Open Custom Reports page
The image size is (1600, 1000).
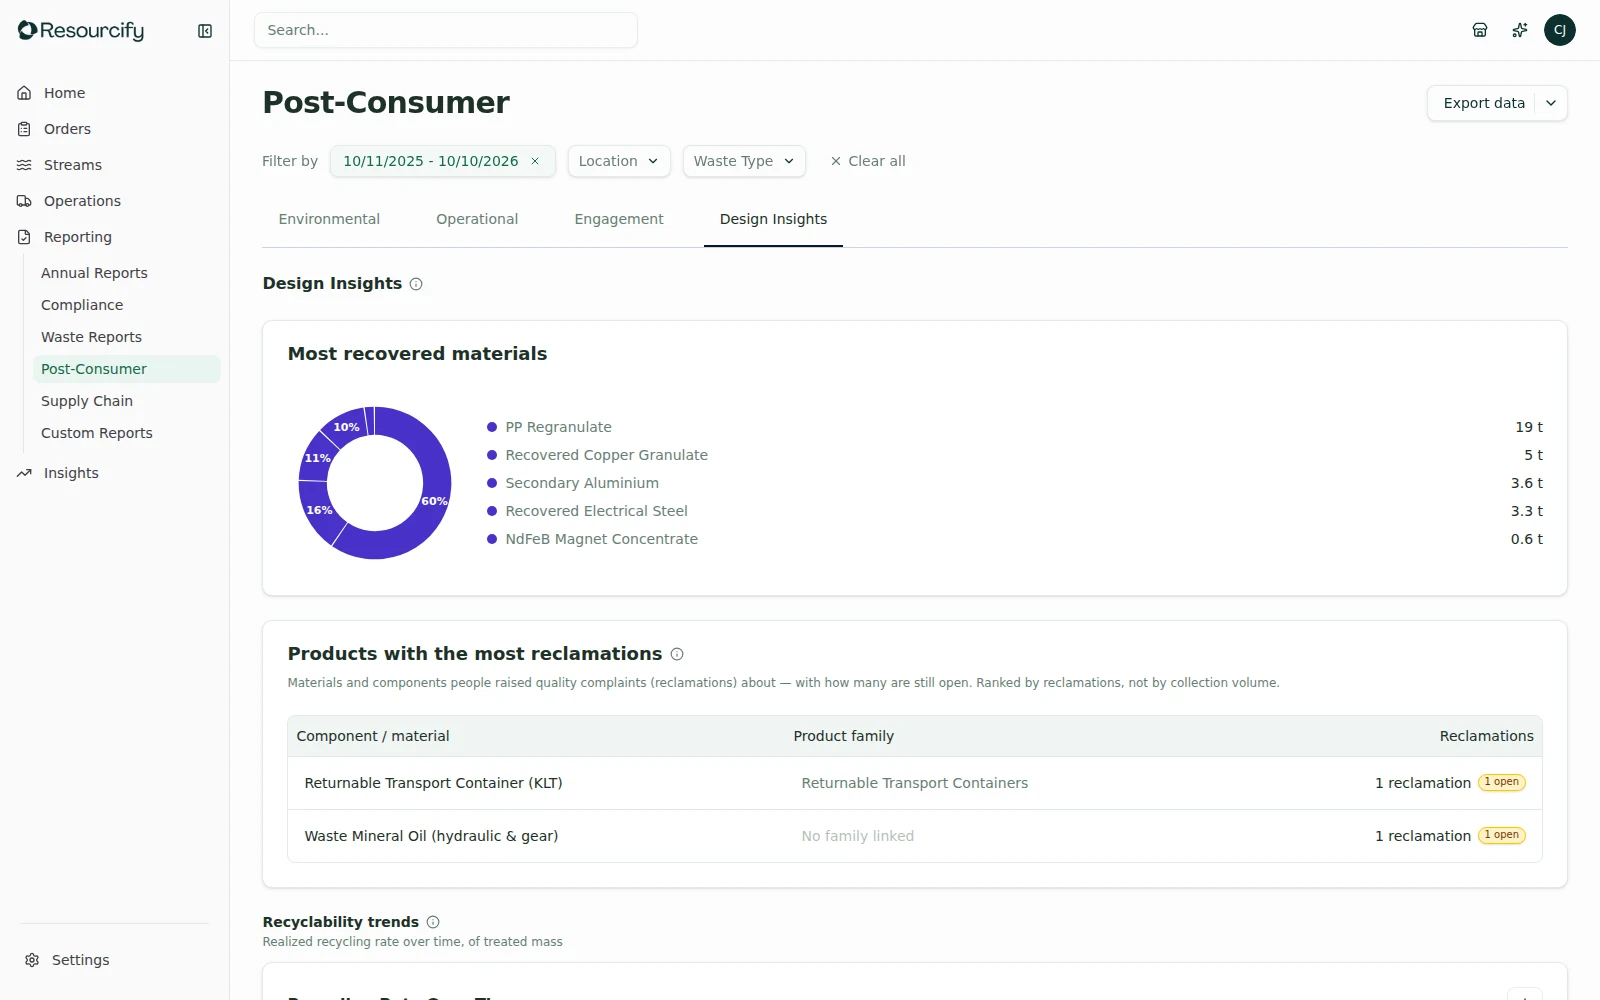[x=126, y=433]
